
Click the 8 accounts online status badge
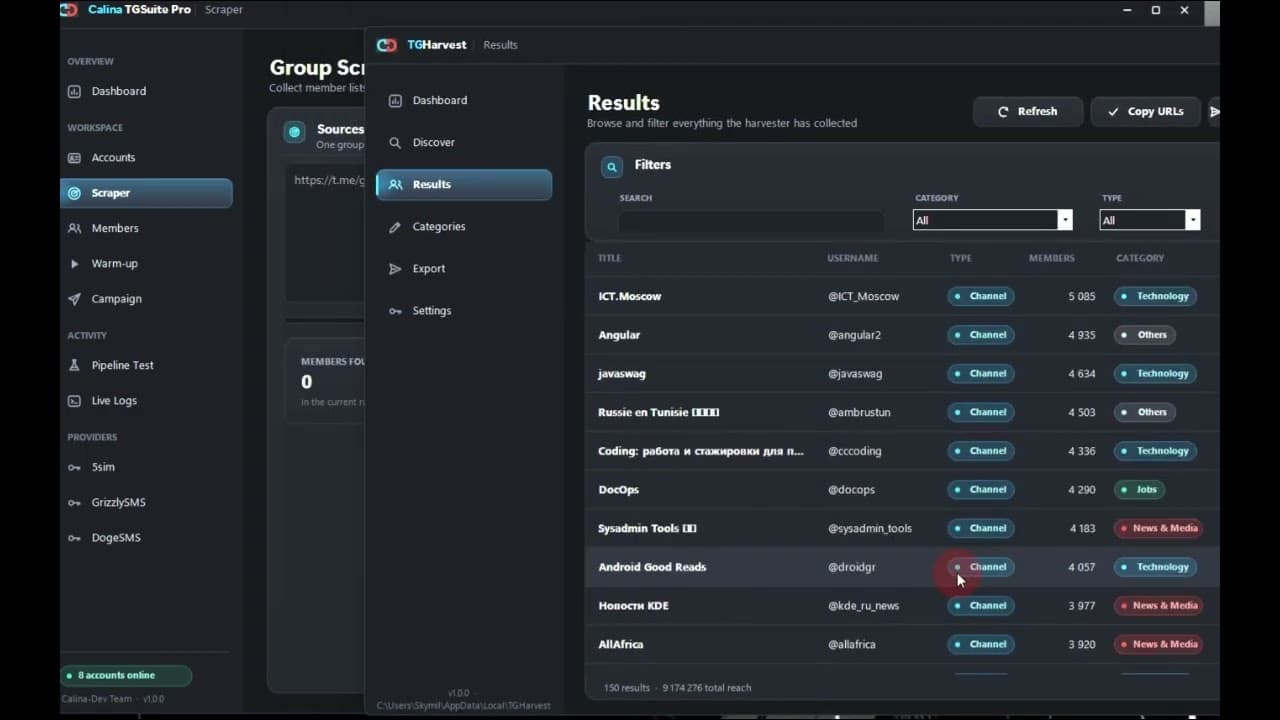tap(126, 676)
